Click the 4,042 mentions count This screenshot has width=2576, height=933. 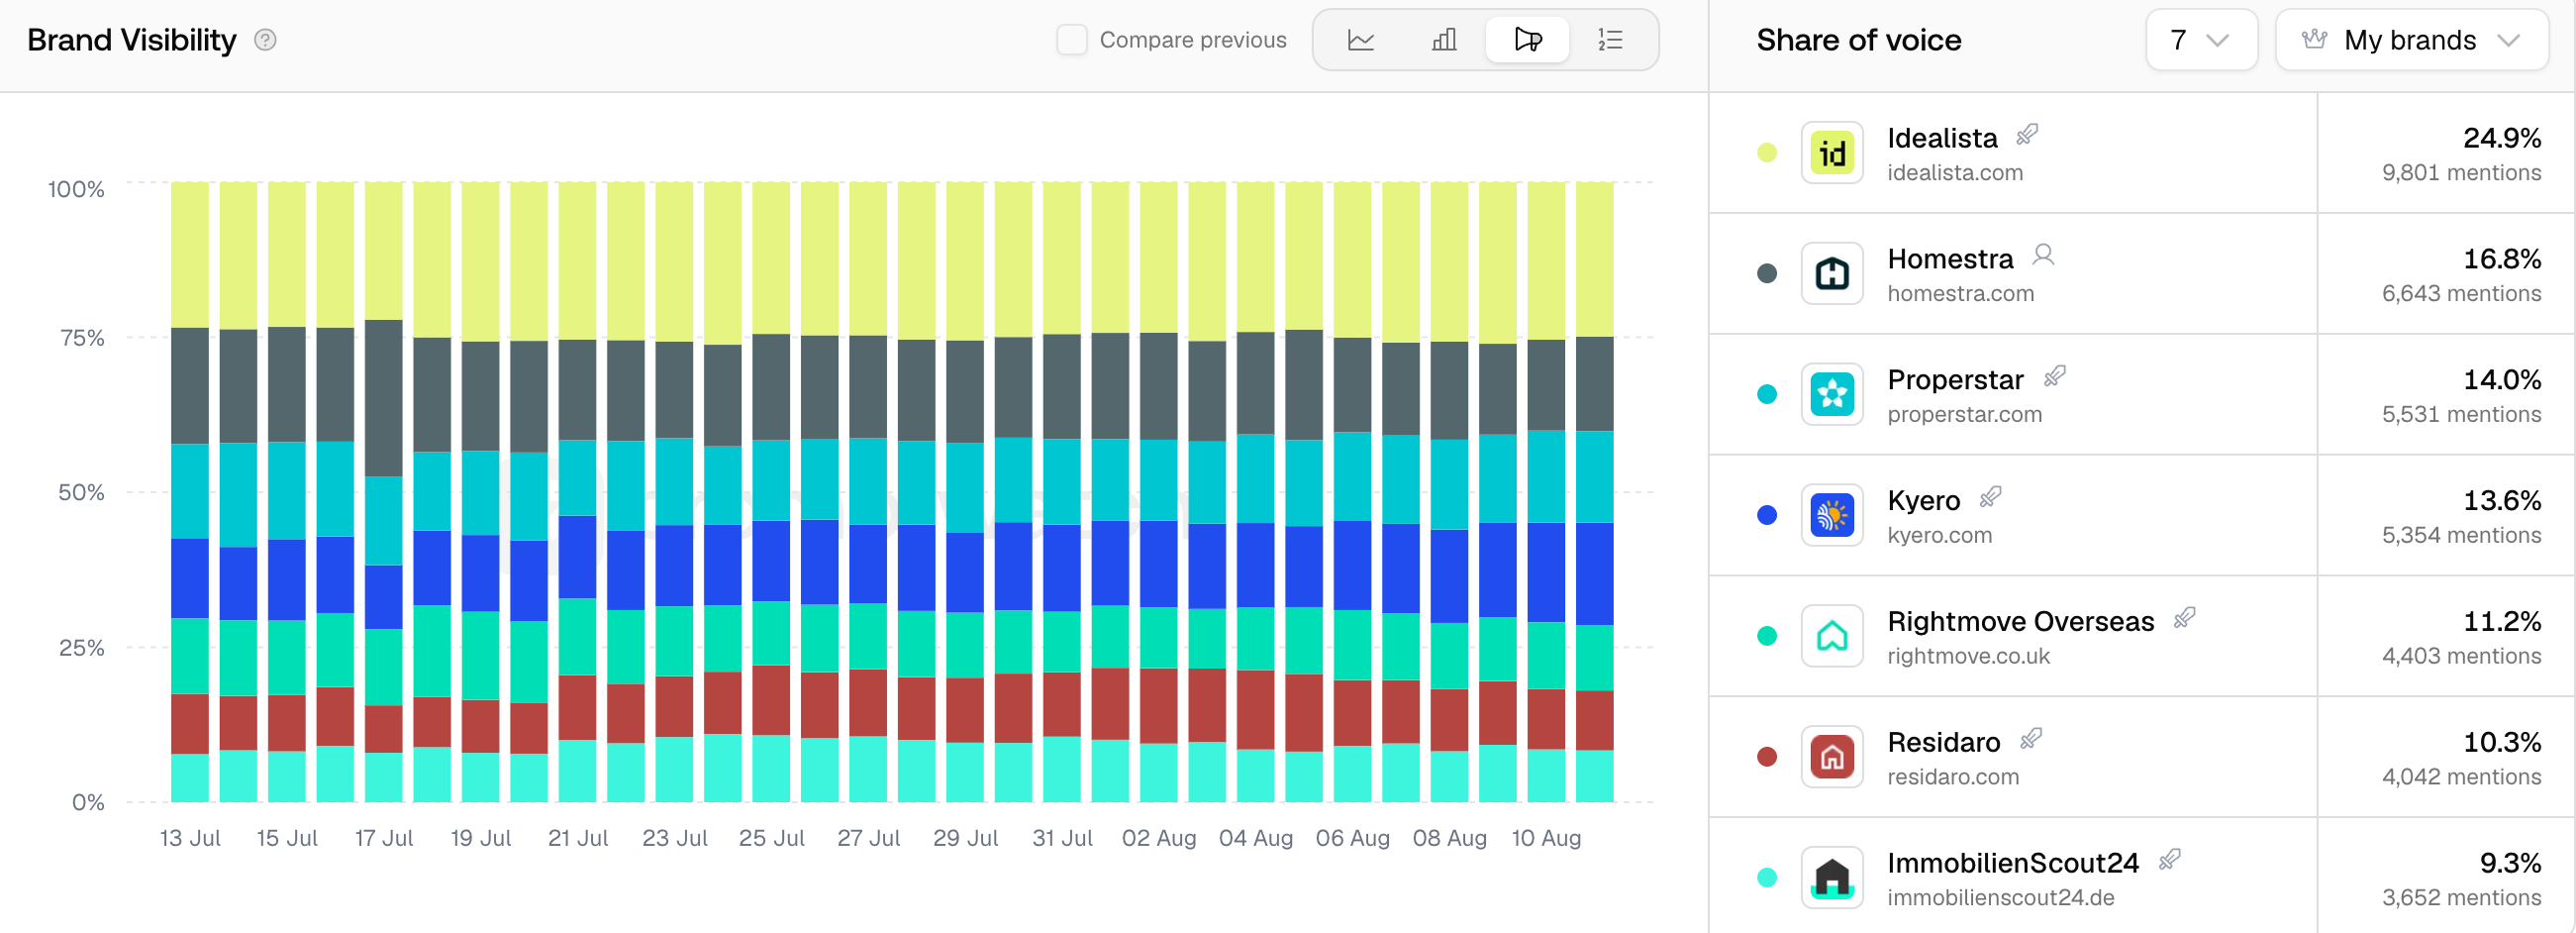[2461, 777]
